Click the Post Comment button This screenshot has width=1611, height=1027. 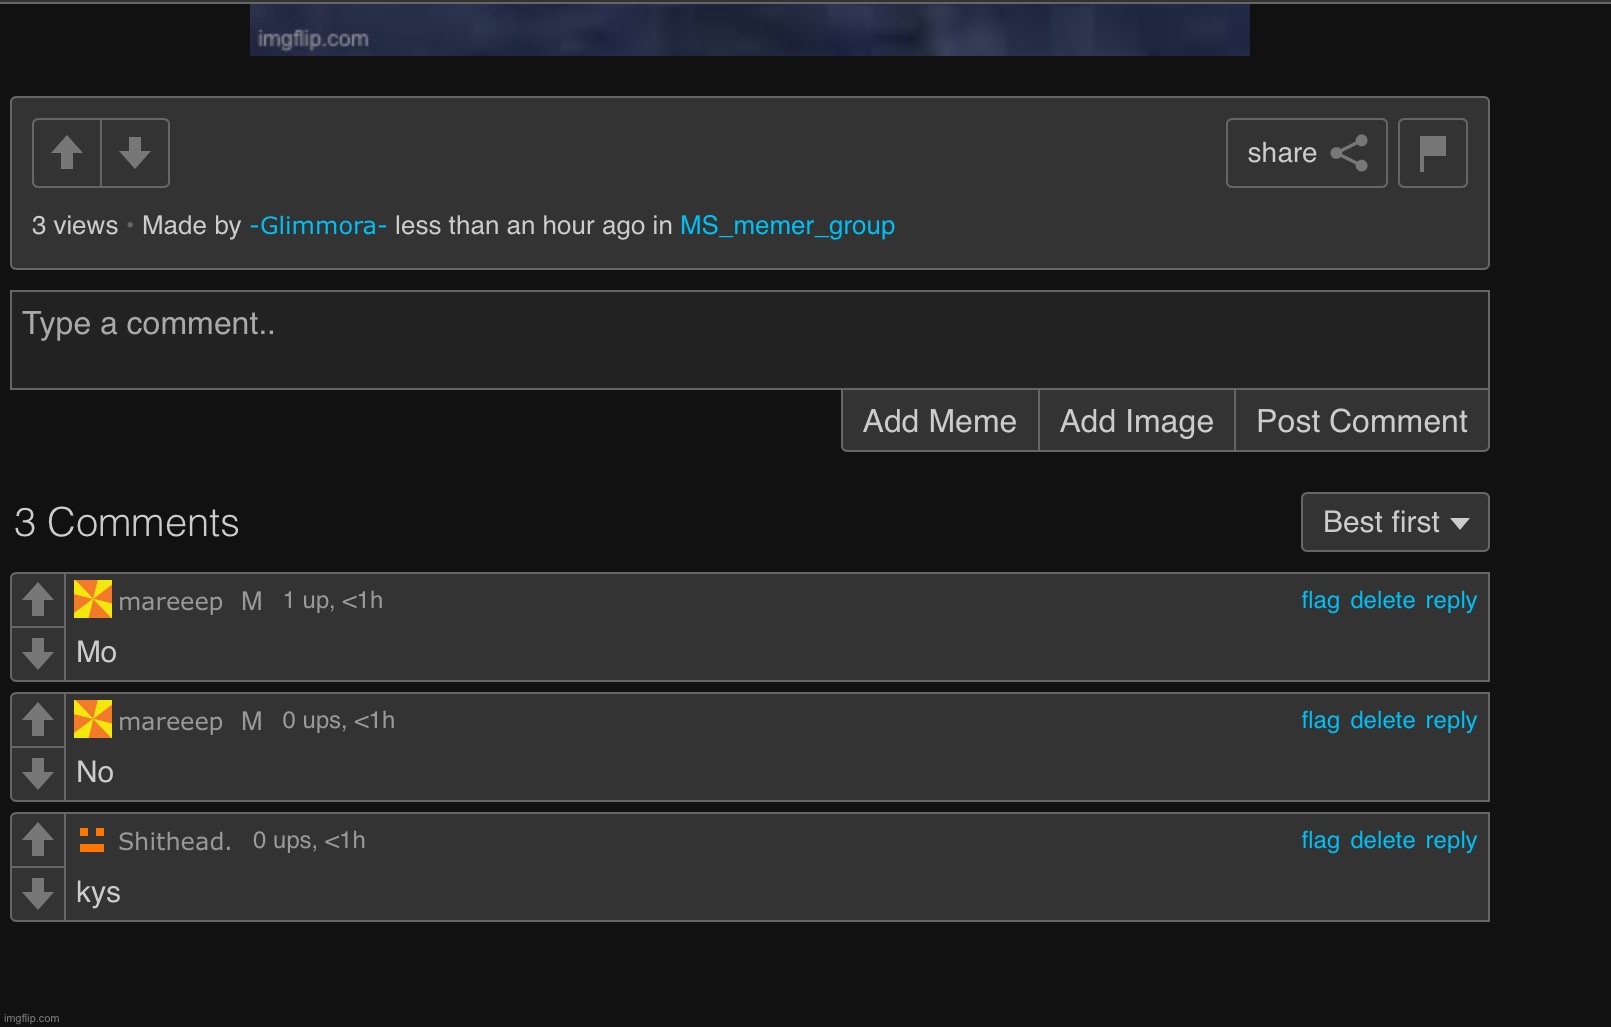tap(1361, 421)
